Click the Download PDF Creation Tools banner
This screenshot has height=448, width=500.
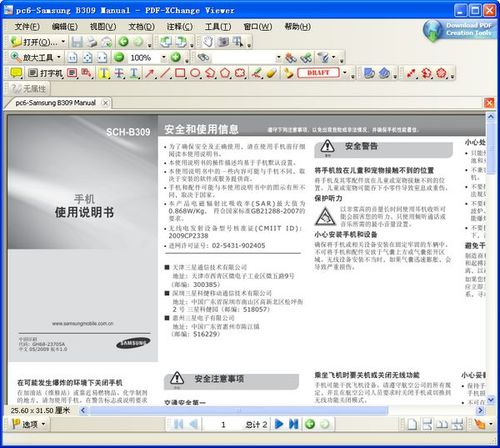coord(460,29)
